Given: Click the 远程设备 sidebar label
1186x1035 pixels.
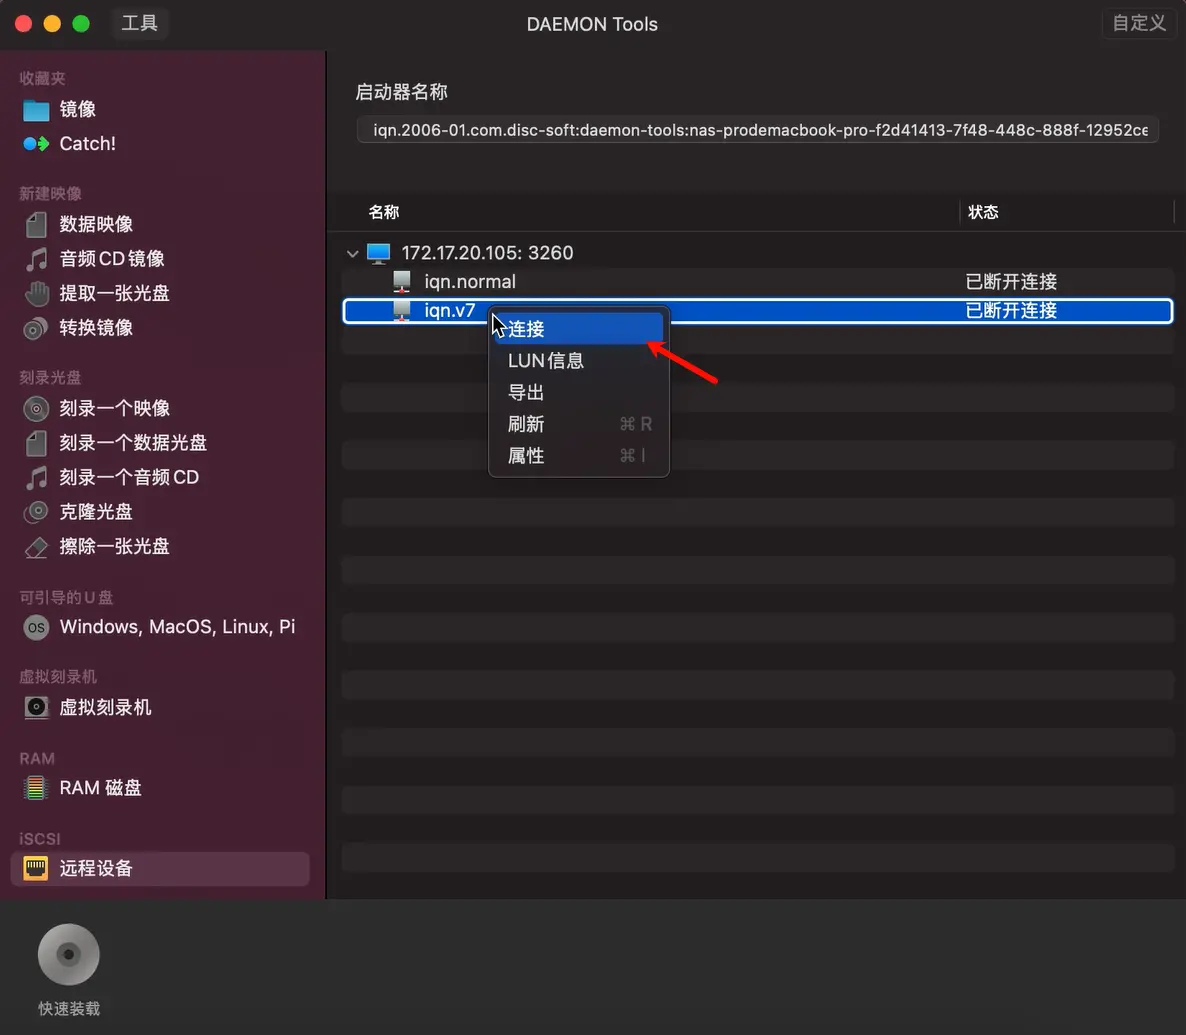Looking at the screenshot, I should [x=96, y=869].
